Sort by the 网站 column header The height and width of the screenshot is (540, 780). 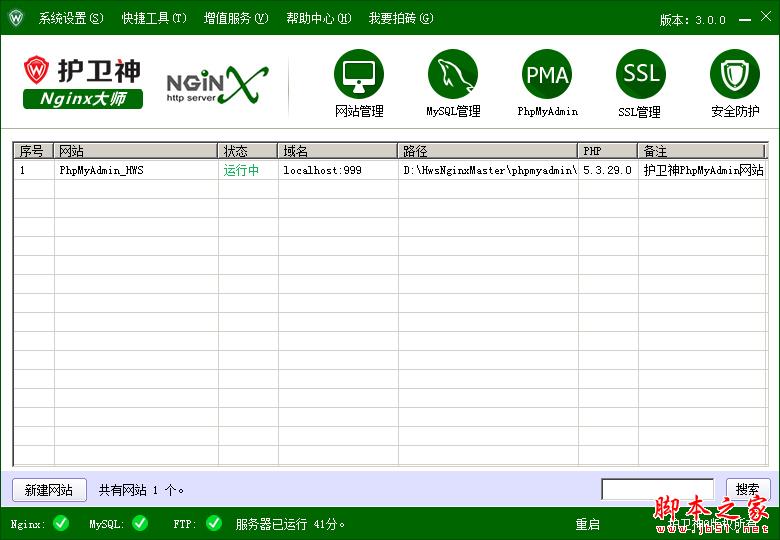(x=135, y=151)
